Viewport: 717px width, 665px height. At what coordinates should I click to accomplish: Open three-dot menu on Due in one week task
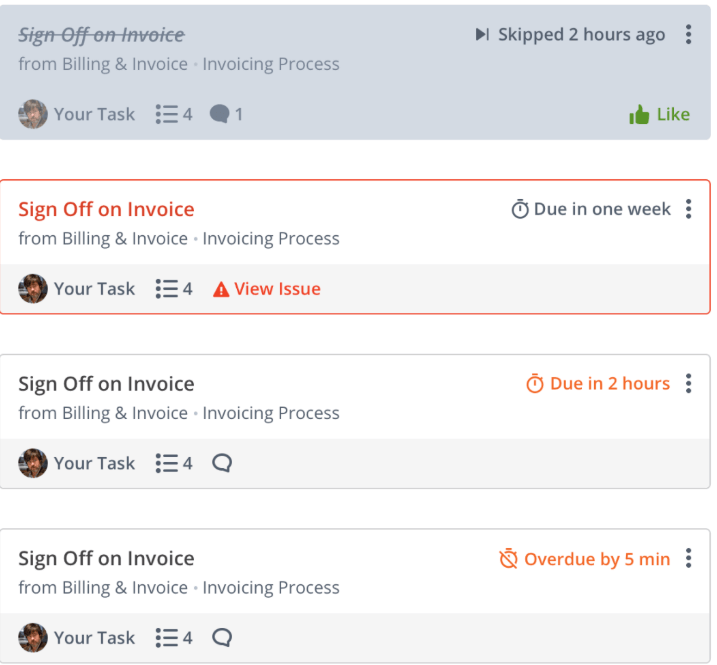(688, 209)
